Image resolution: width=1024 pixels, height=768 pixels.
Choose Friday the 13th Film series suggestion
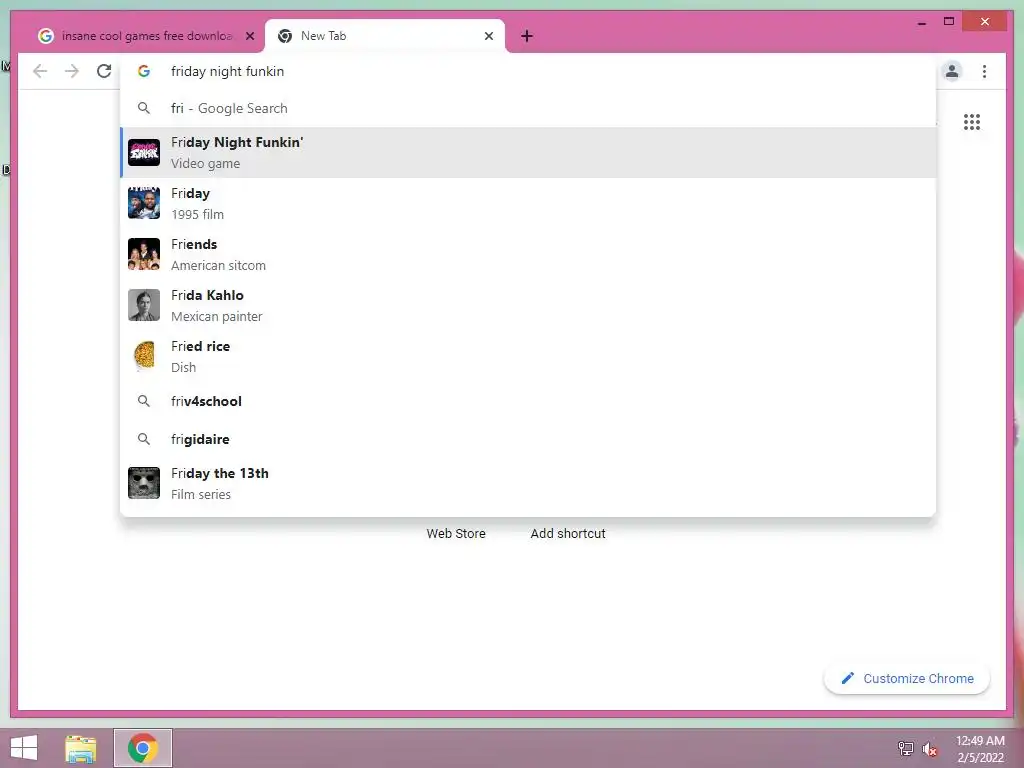tap(528, 483)
